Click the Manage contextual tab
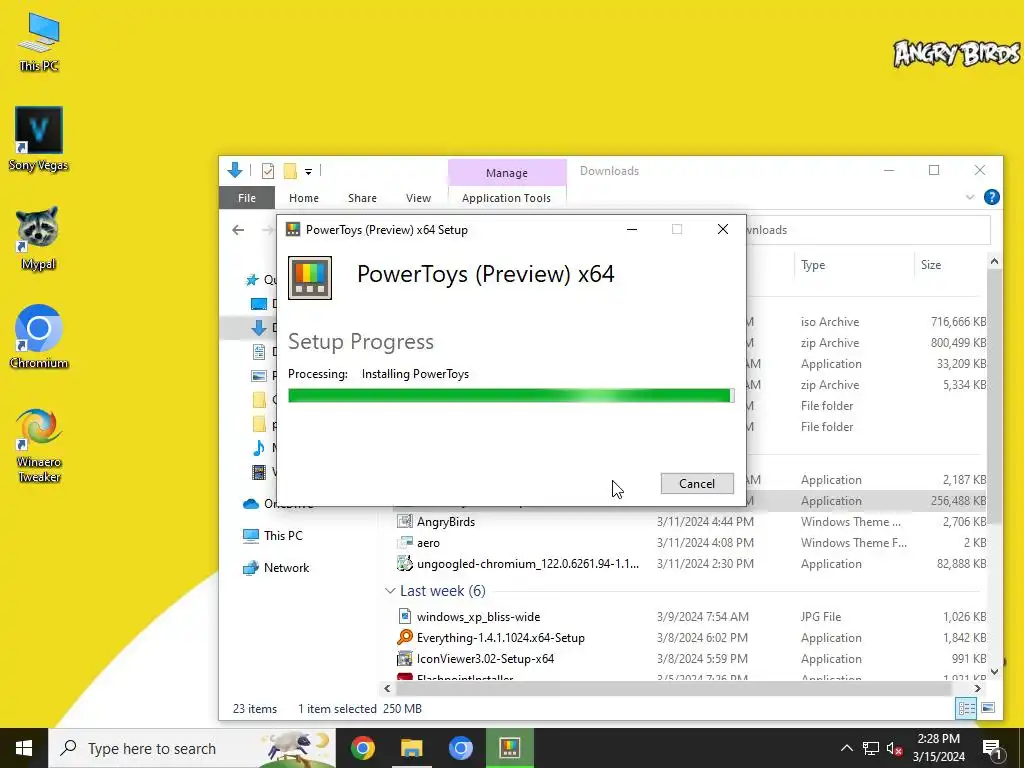Viewport: 1024px width, 768px height. coord(507,173)
